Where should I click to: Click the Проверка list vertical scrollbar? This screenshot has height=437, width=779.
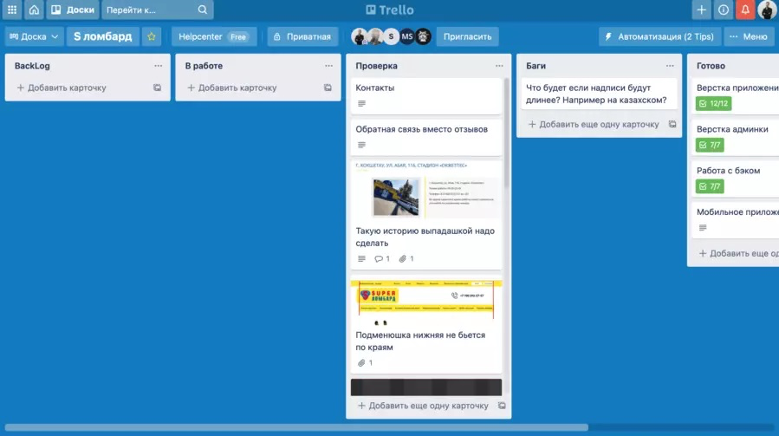(506, 134)
